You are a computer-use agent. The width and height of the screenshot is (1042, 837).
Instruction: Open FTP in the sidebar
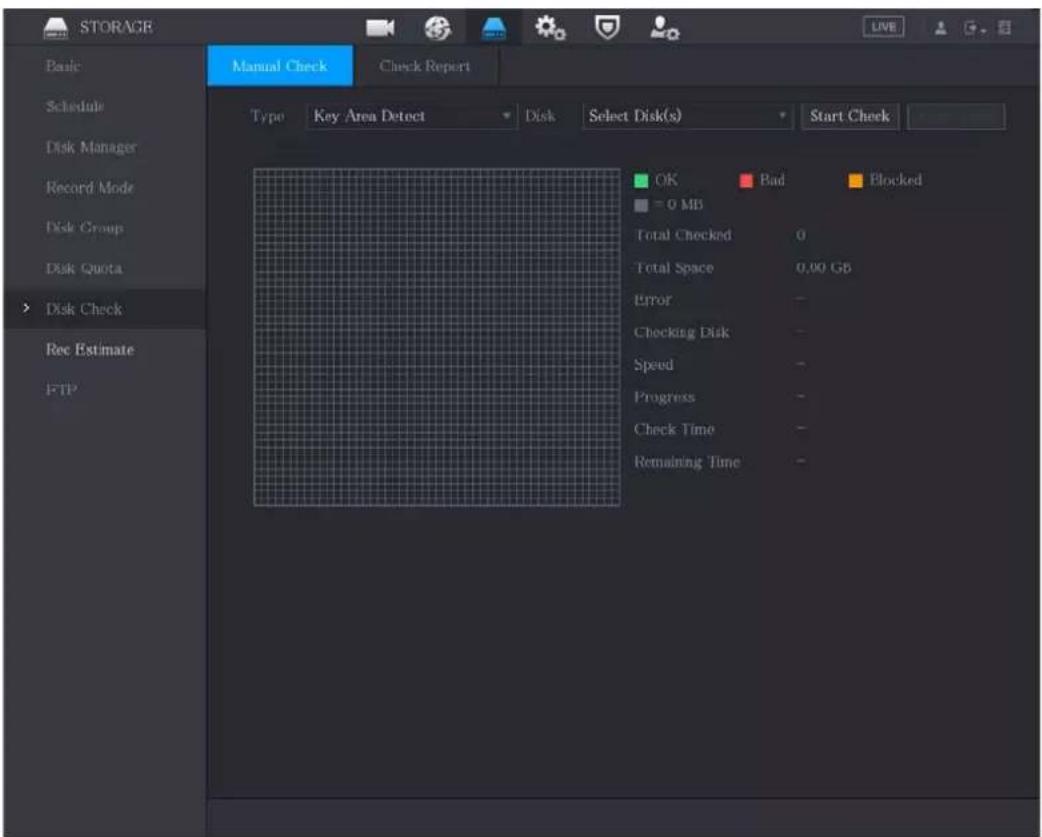(61, 390)
